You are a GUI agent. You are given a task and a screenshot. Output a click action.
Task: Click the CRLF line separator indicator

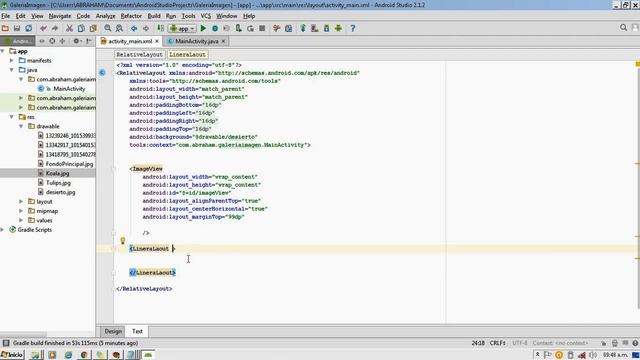pos(498,343)
